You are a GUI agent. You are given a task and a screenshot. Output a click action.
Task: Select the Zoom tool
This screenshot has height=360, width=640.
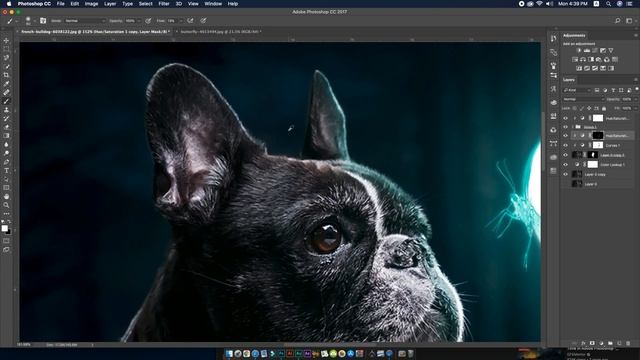pyautogui.click(x=6, y=205)
